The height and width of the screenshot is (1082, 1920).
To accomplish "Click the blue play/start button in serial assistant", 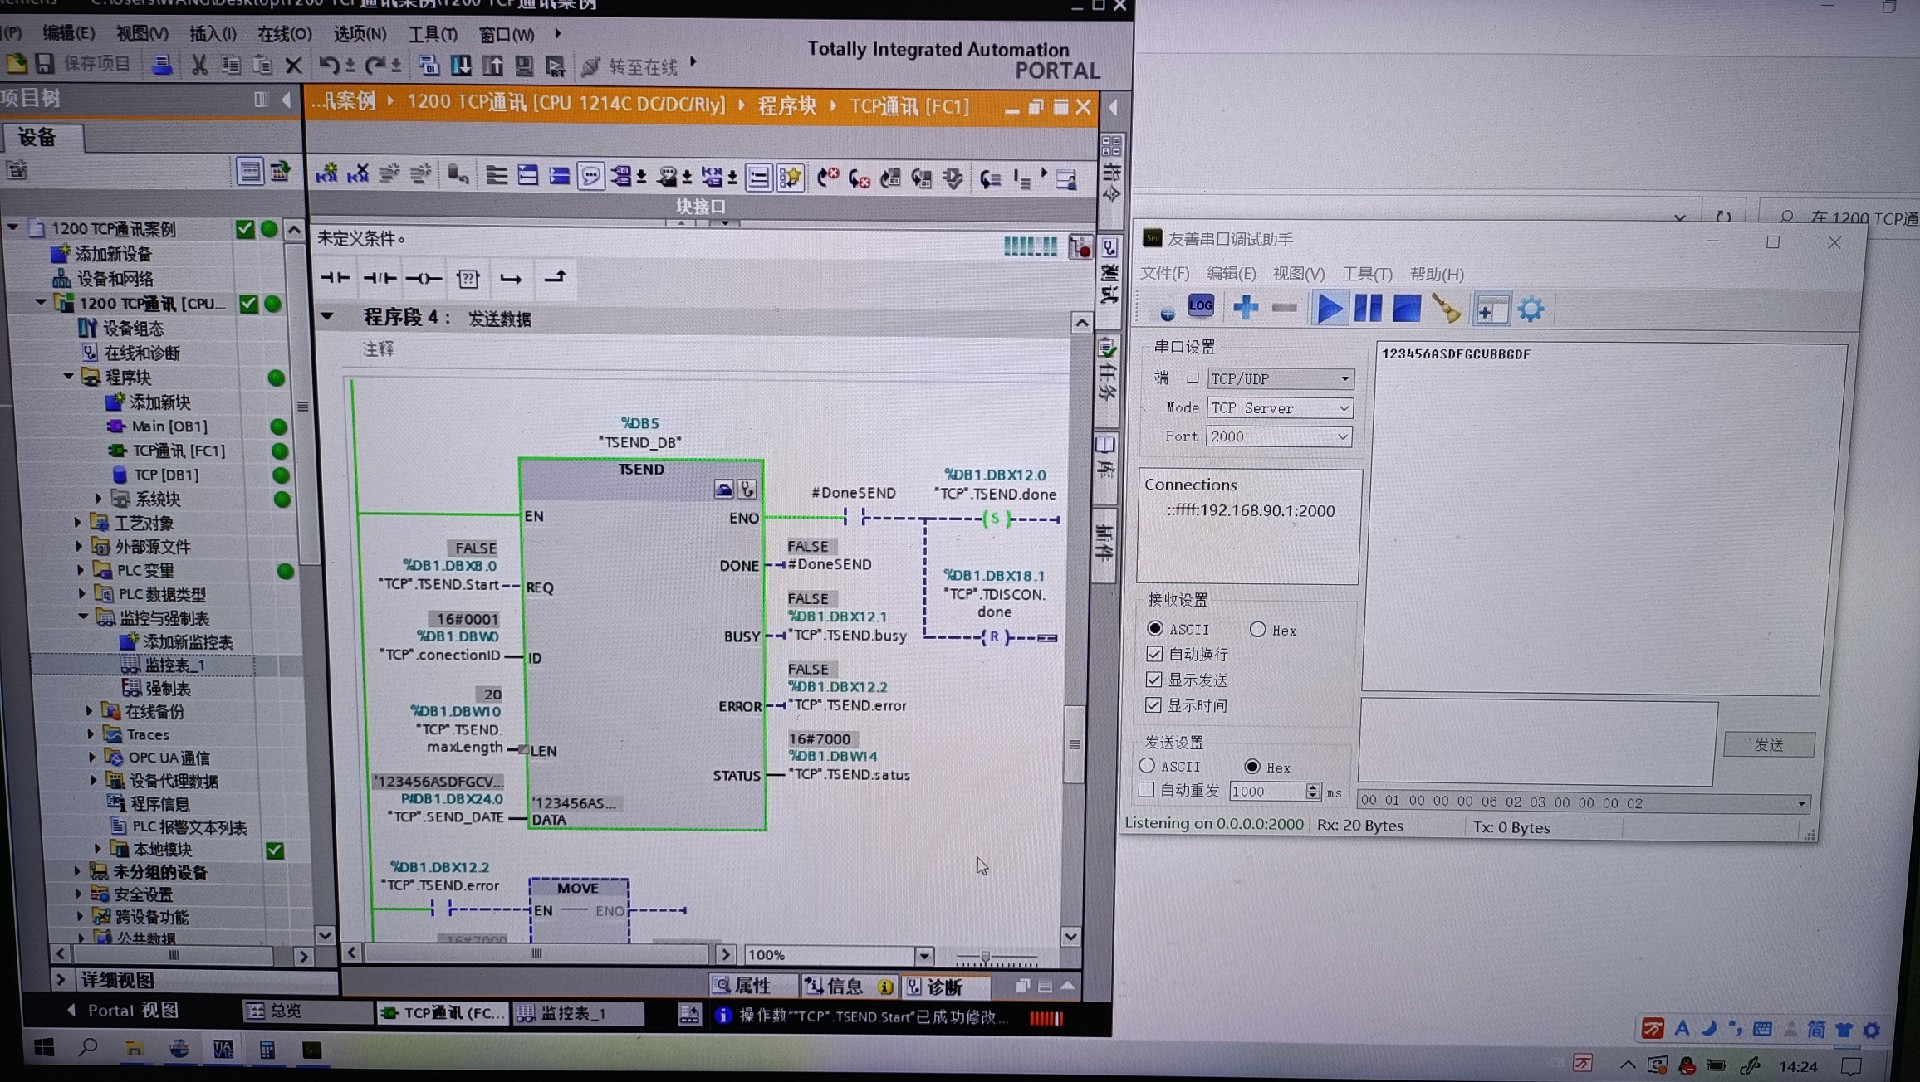I will pos(1328,309).
